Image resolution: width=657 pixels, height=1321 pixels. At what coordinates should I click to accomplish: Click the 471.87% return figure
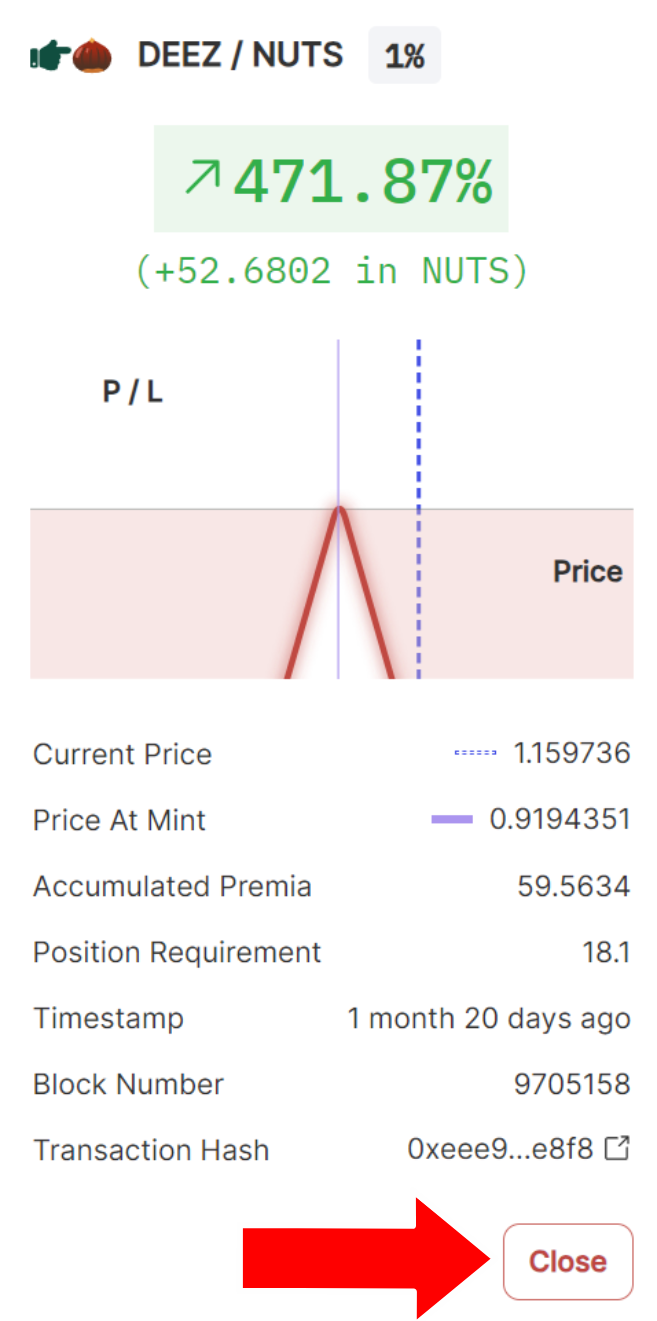tap(363, 181)
